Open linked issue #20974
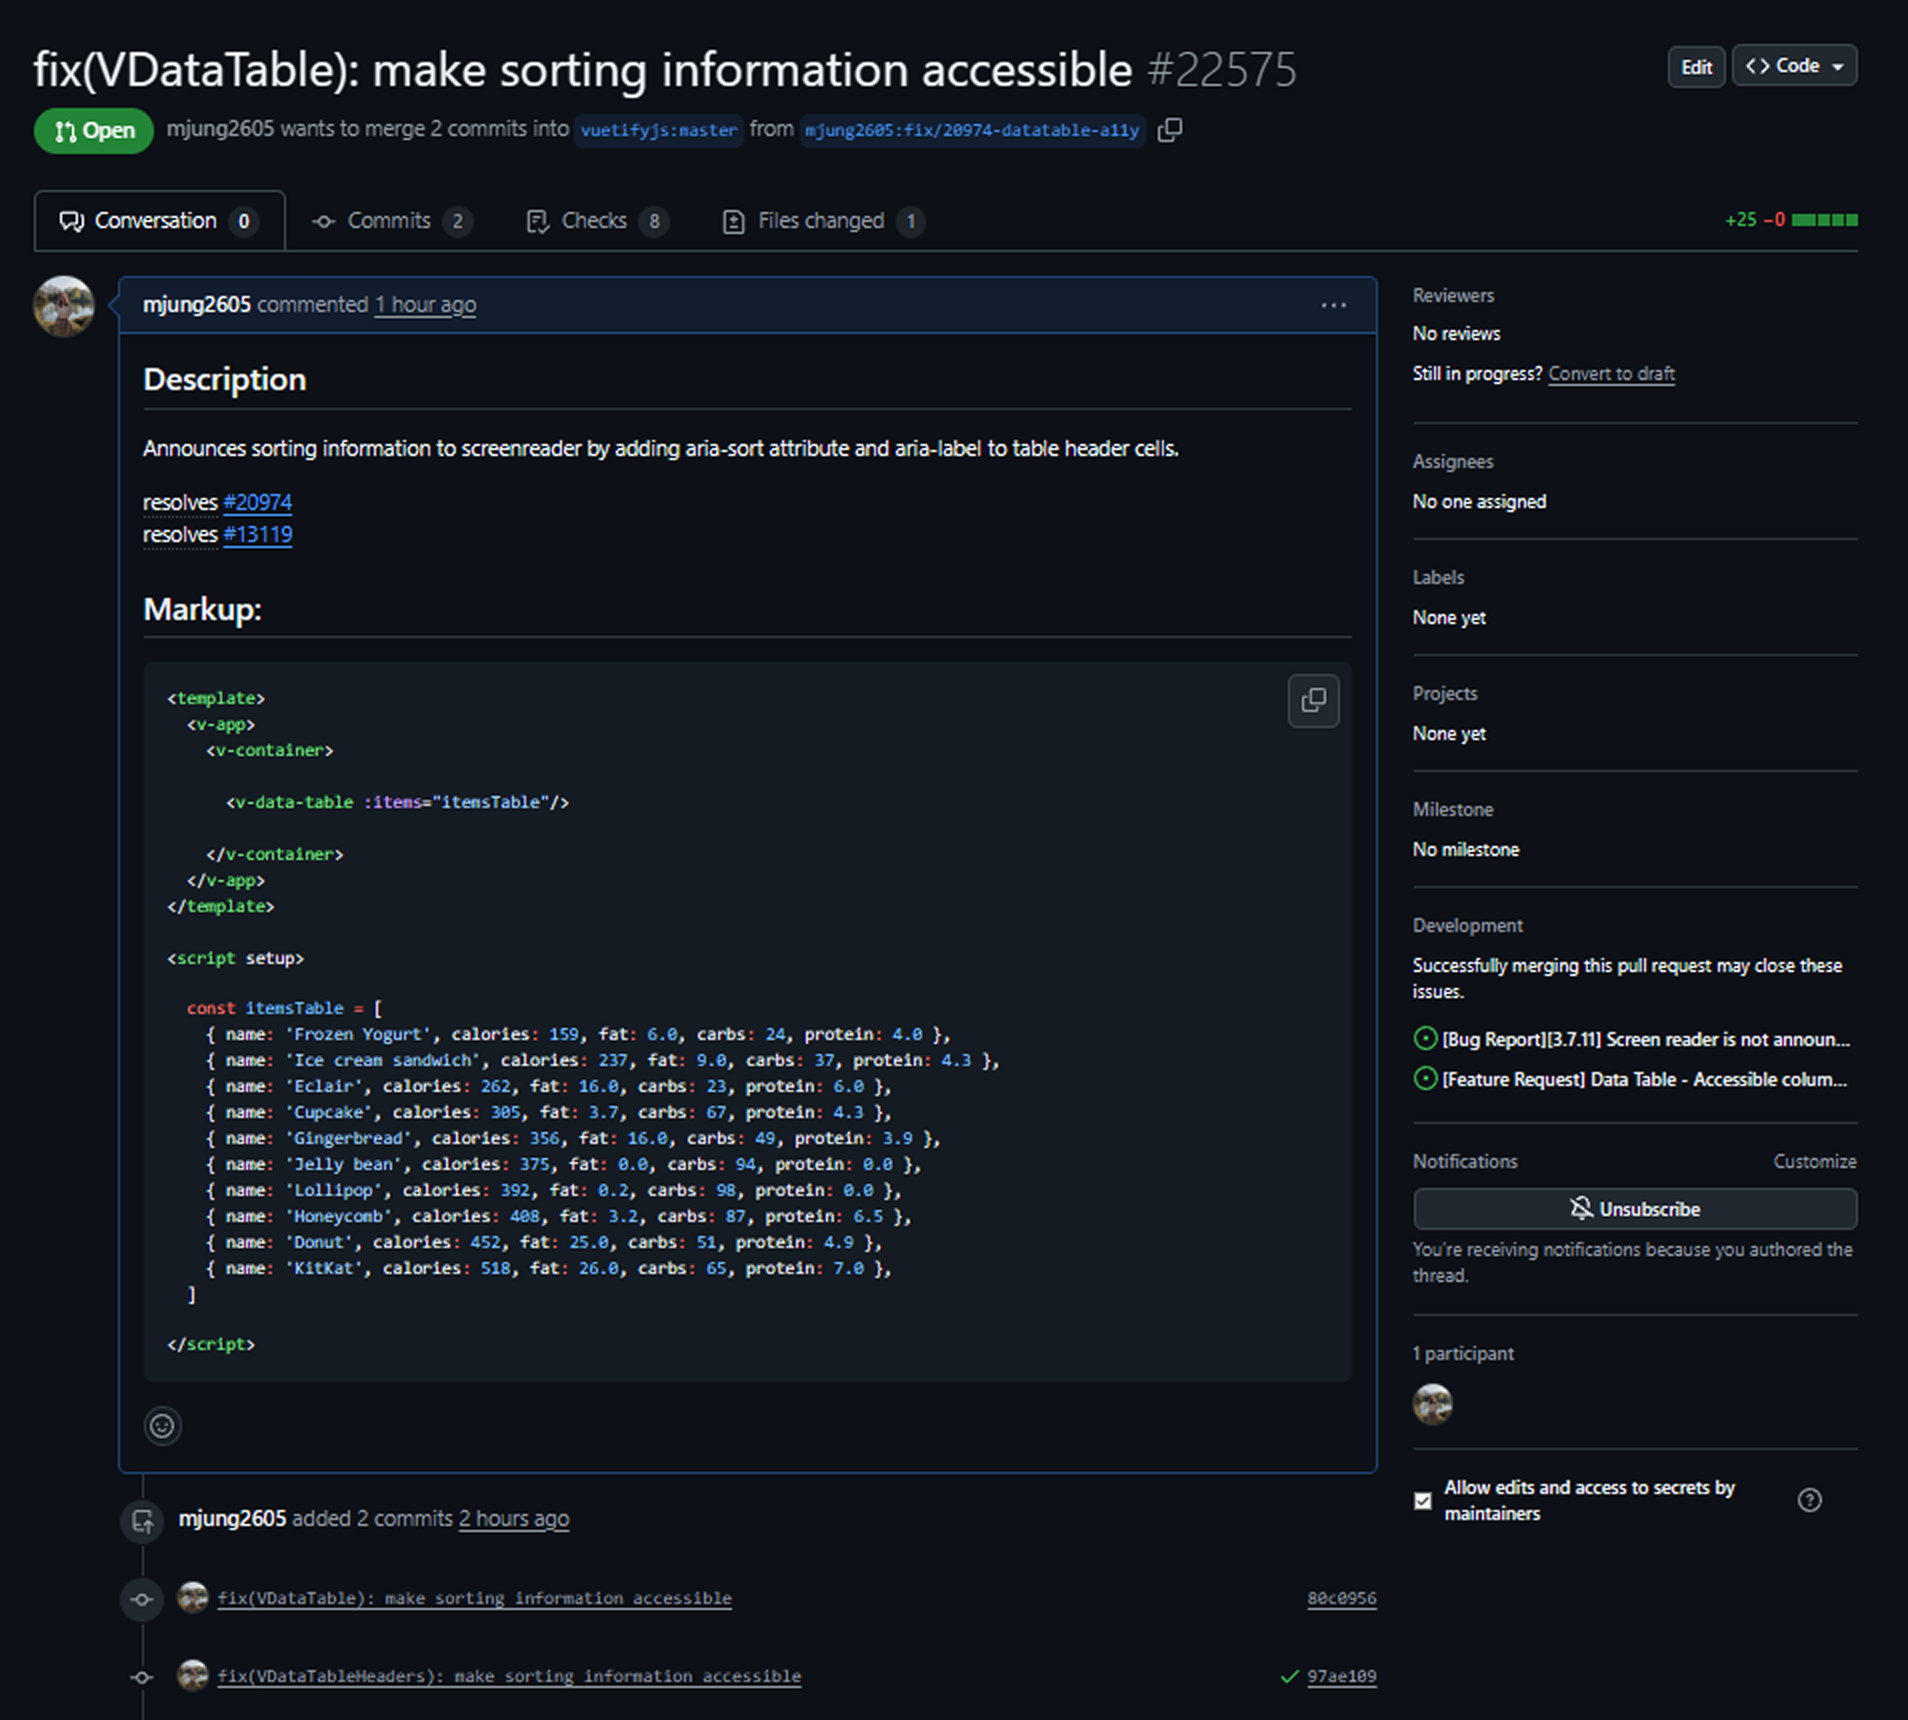 (x=257, y=502)
